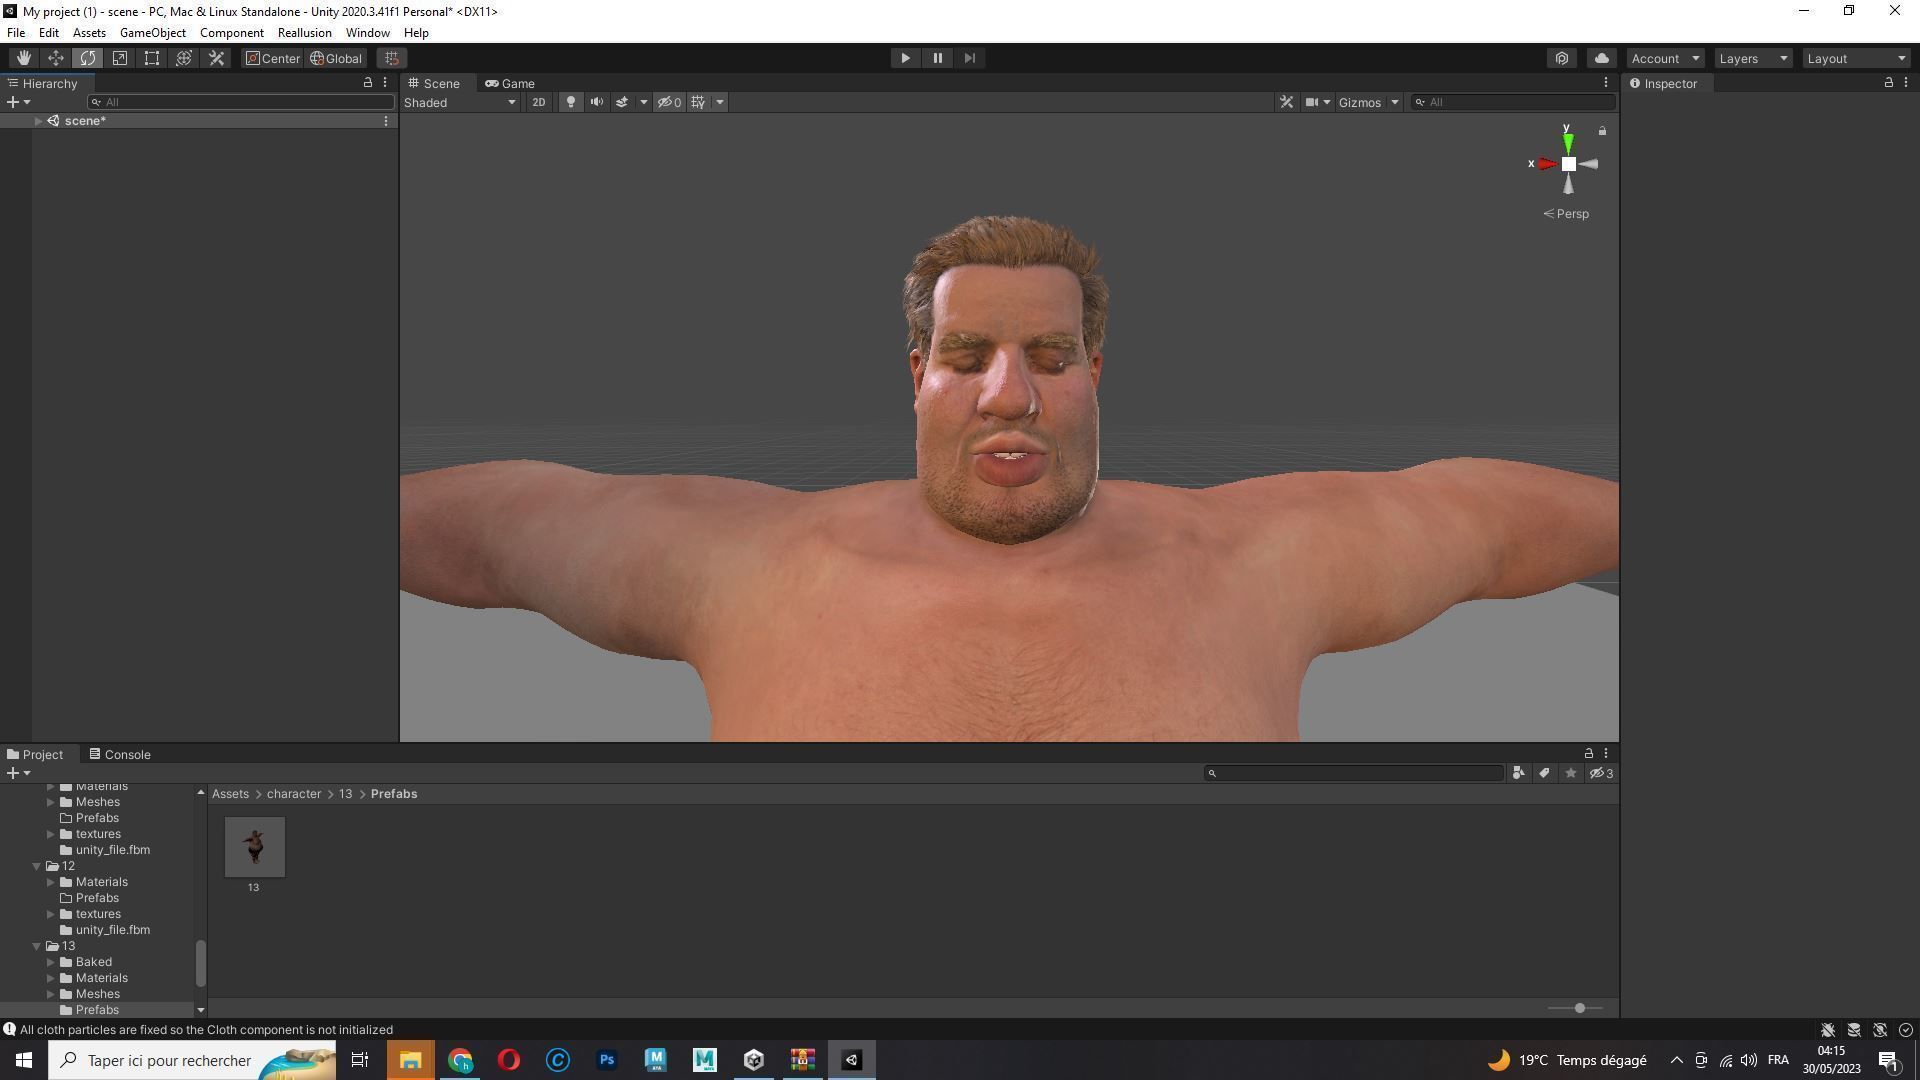The height and width of the screenshot is (1080, 1920).
Task: Open Hierarchy panel options menu
Action: pyautogui.click(x=385, y=83)
